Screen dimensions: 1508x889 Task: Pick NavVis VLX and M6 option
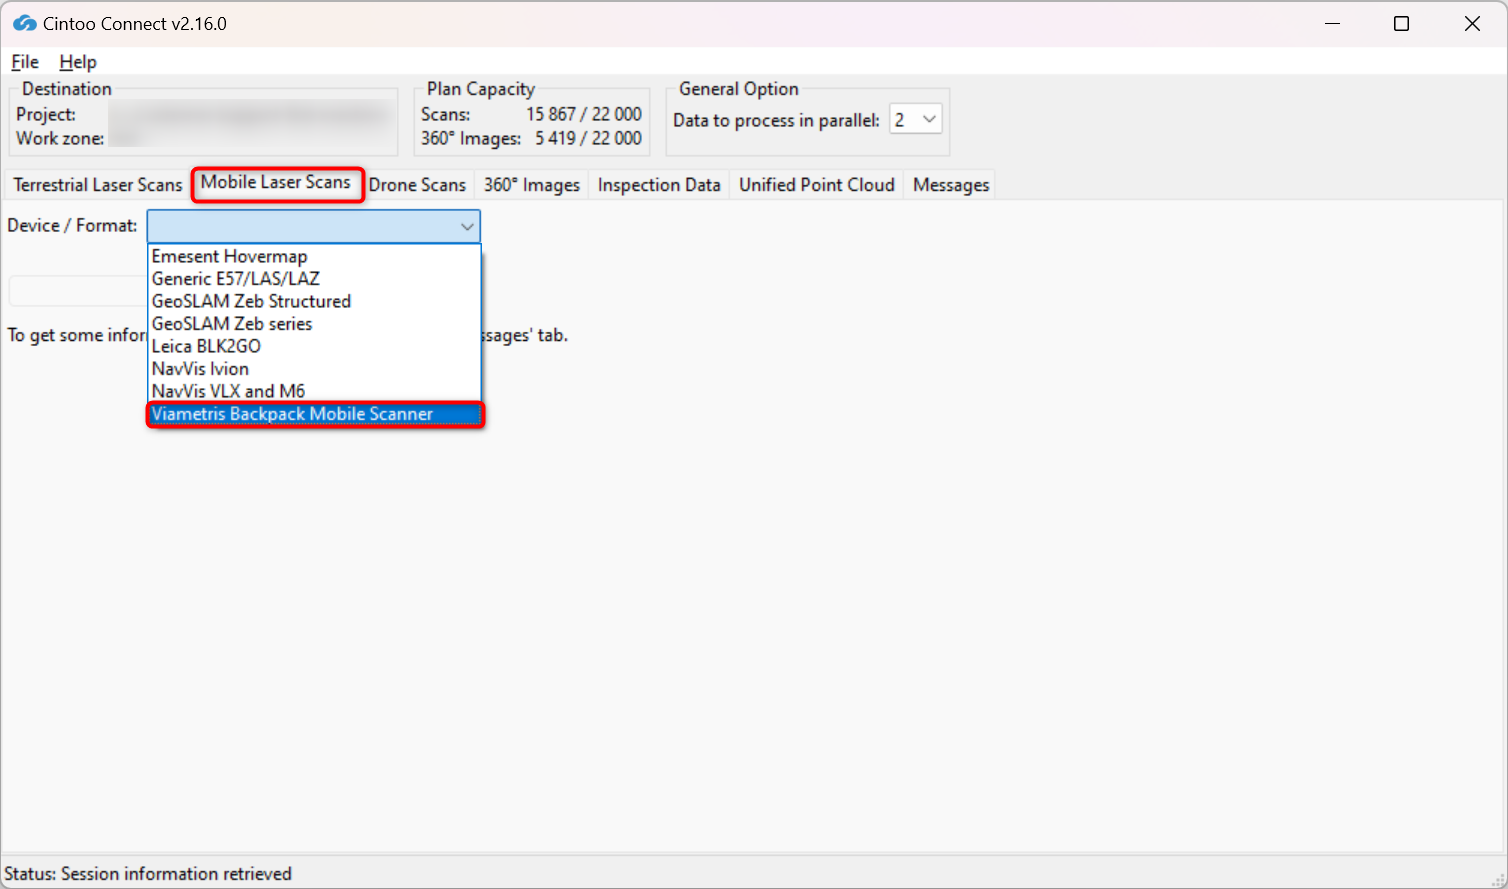click(x=314, y=391)
